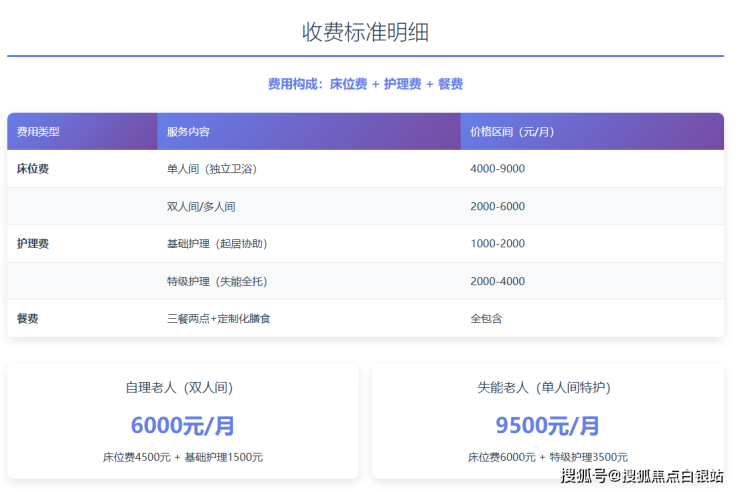Click the 床位费 row label
Viewport: 740px width, 492px height.
(x=33, y=169)
